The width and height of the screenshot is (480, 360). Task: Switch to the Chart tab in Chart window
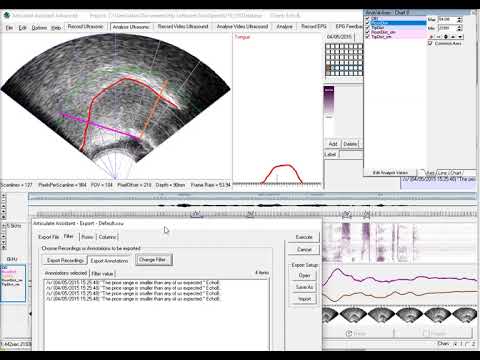[x=455, y=173]
